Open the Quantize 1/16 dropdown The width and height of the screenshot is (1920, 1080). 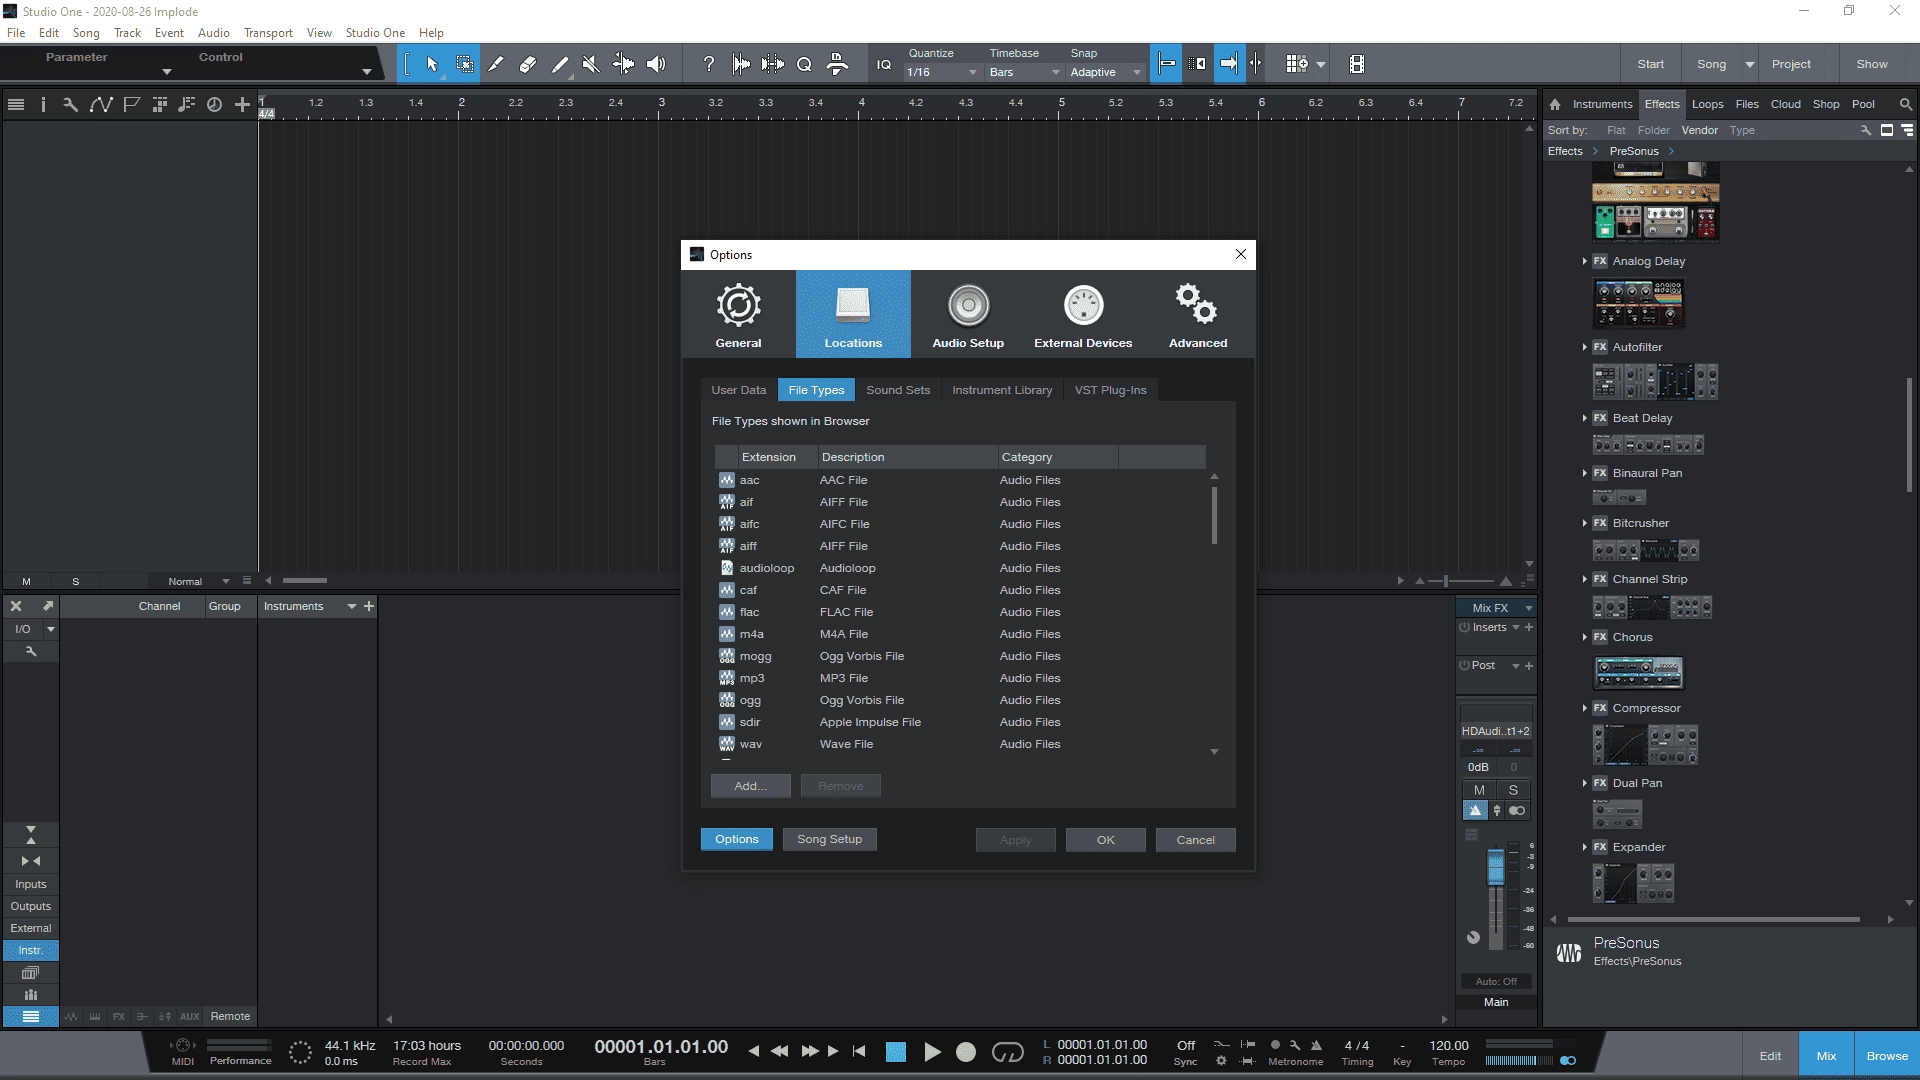(941, 72)
